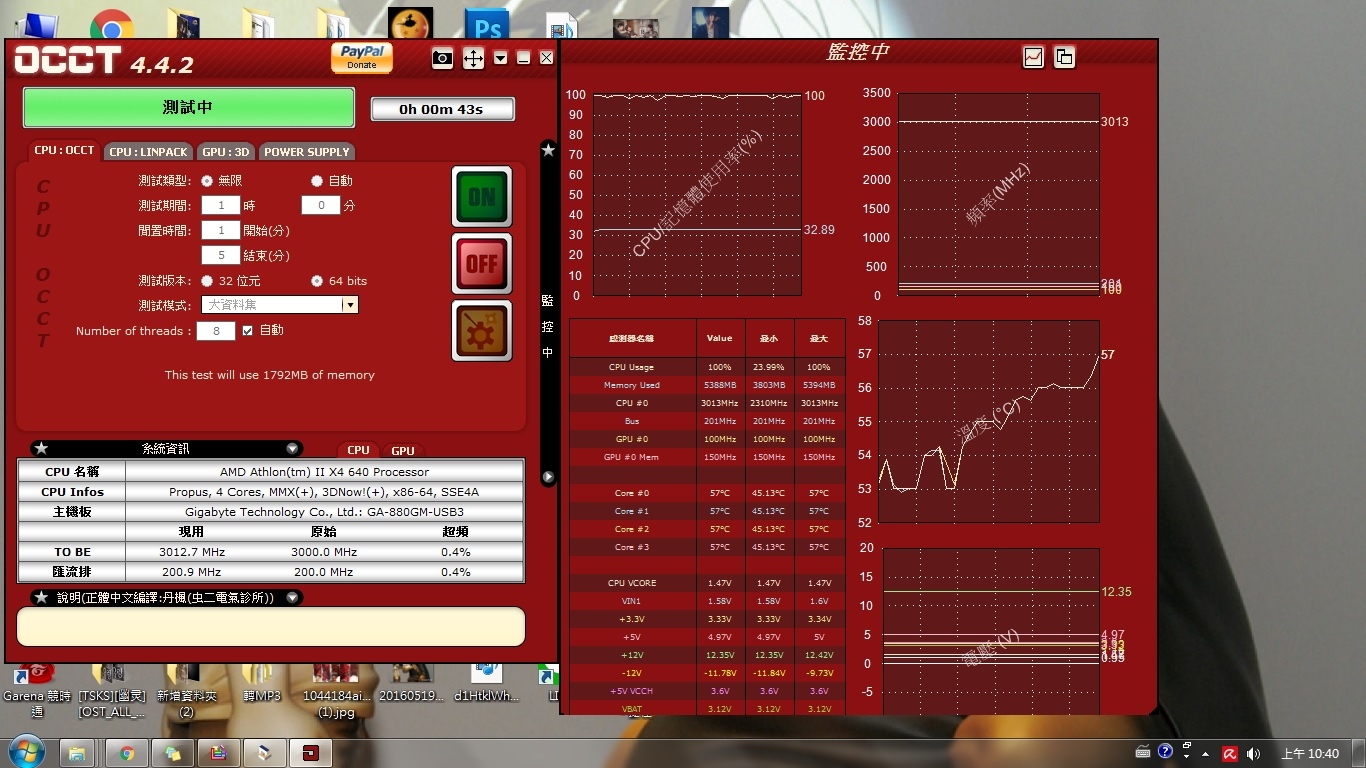1366x768 pixels.
Task: Click File Explorer in the taskbar
Action: (77, 753)
